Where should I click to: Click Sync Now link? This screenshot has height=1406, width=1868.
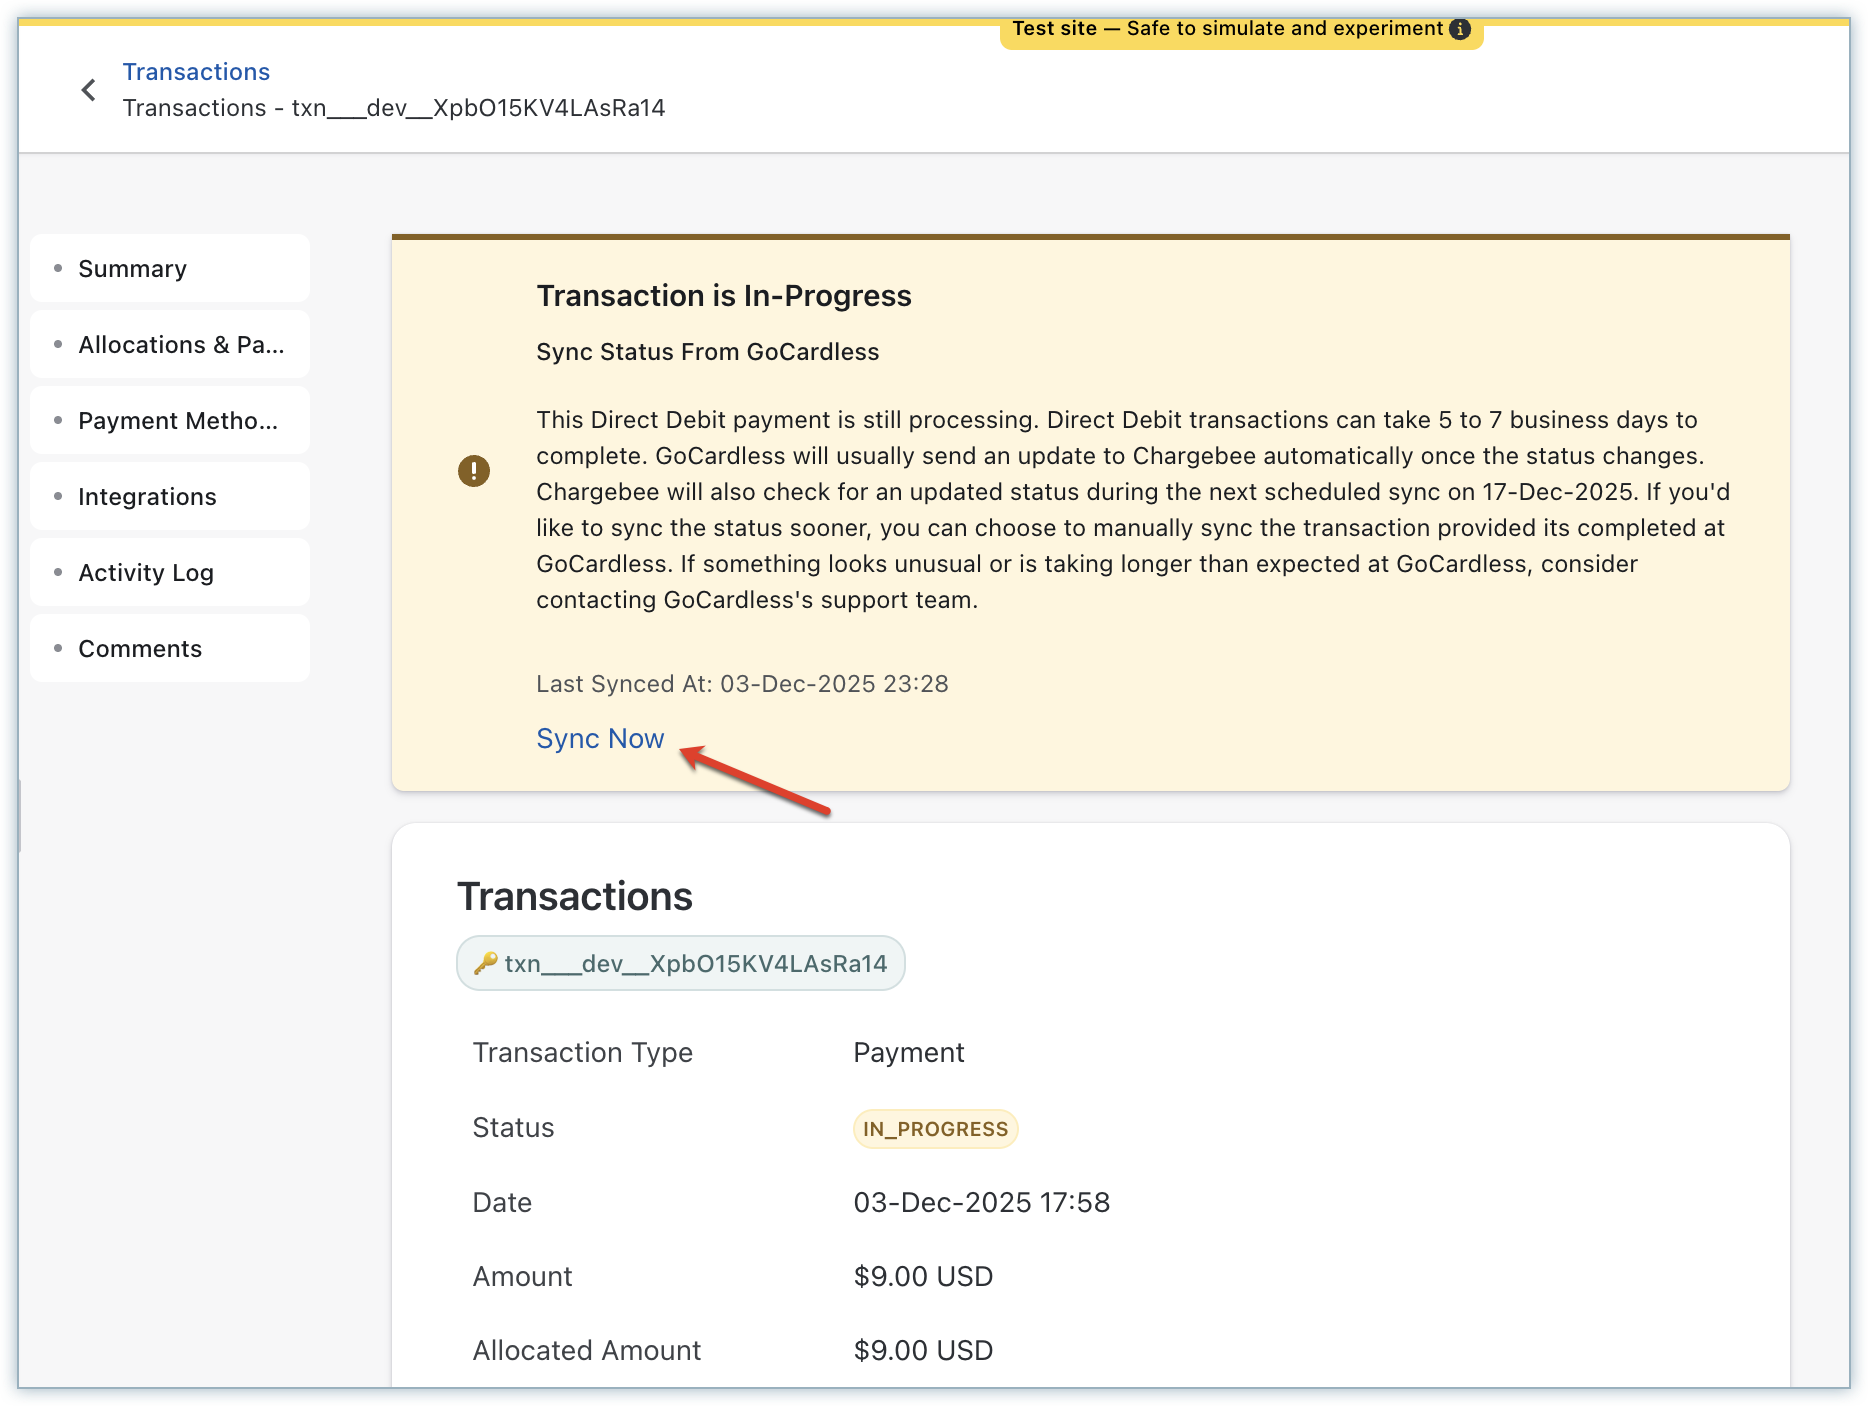click(600, 739)
